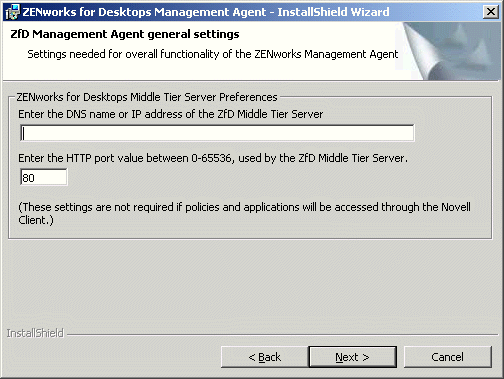
Task: Click the 'Middle Tier Server Preferences' group label
Action: 147,97
